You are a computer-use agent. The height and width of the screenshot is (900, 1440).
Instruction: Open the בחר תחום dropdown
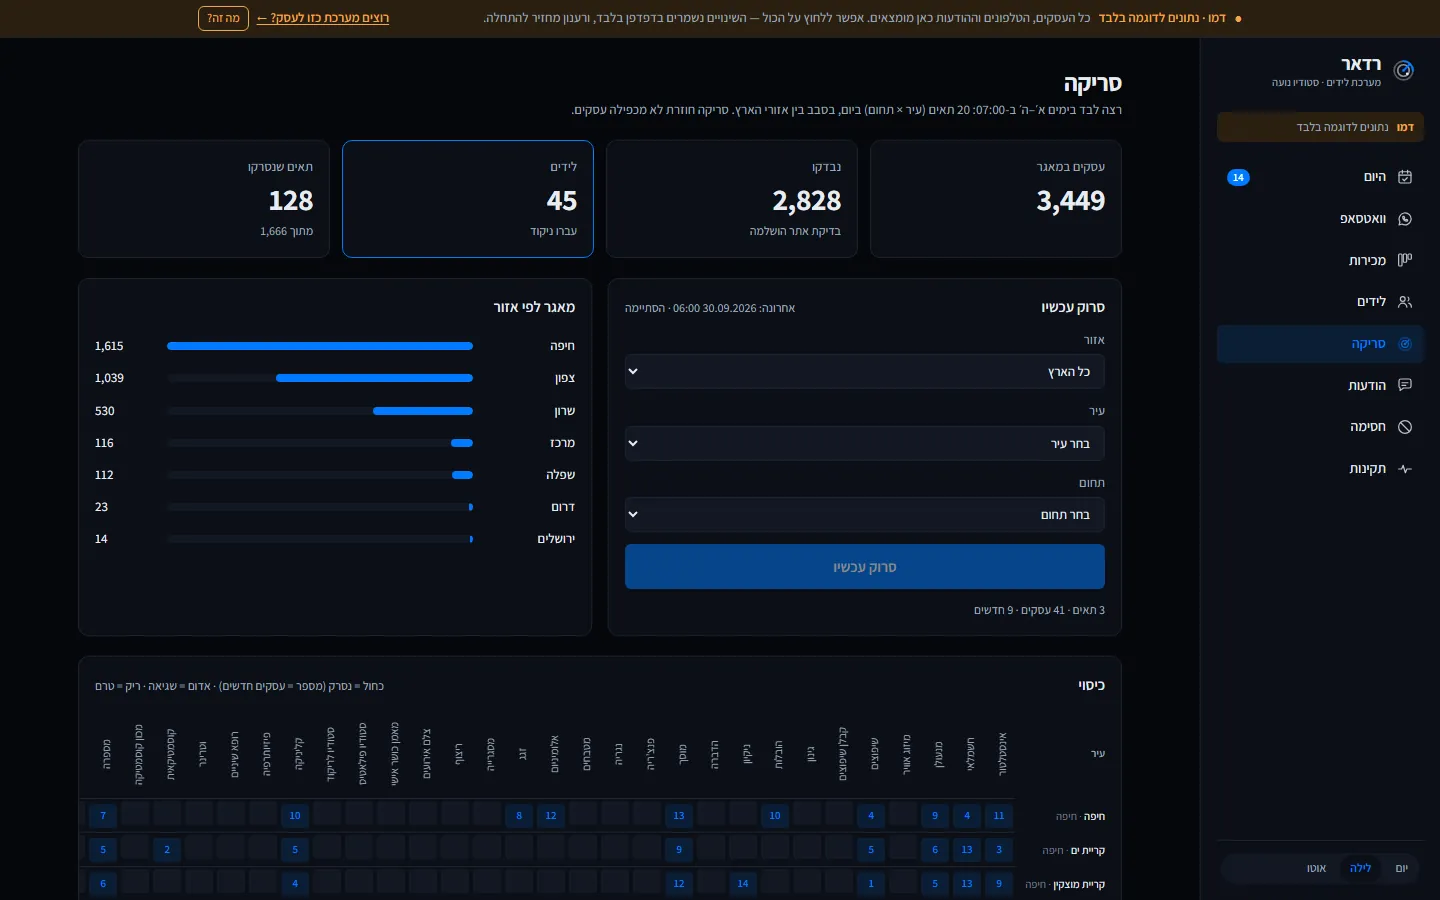point(865,515)
